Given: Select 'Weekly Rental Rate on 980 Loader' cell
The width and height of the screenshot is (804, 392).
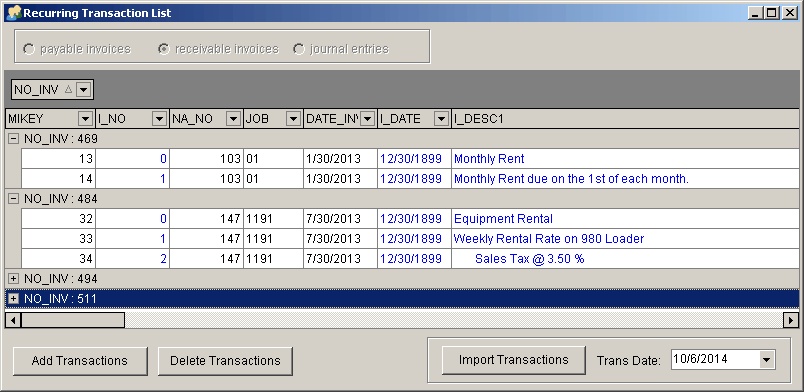Looking at the screenshot, I should [x=625, y=239].
